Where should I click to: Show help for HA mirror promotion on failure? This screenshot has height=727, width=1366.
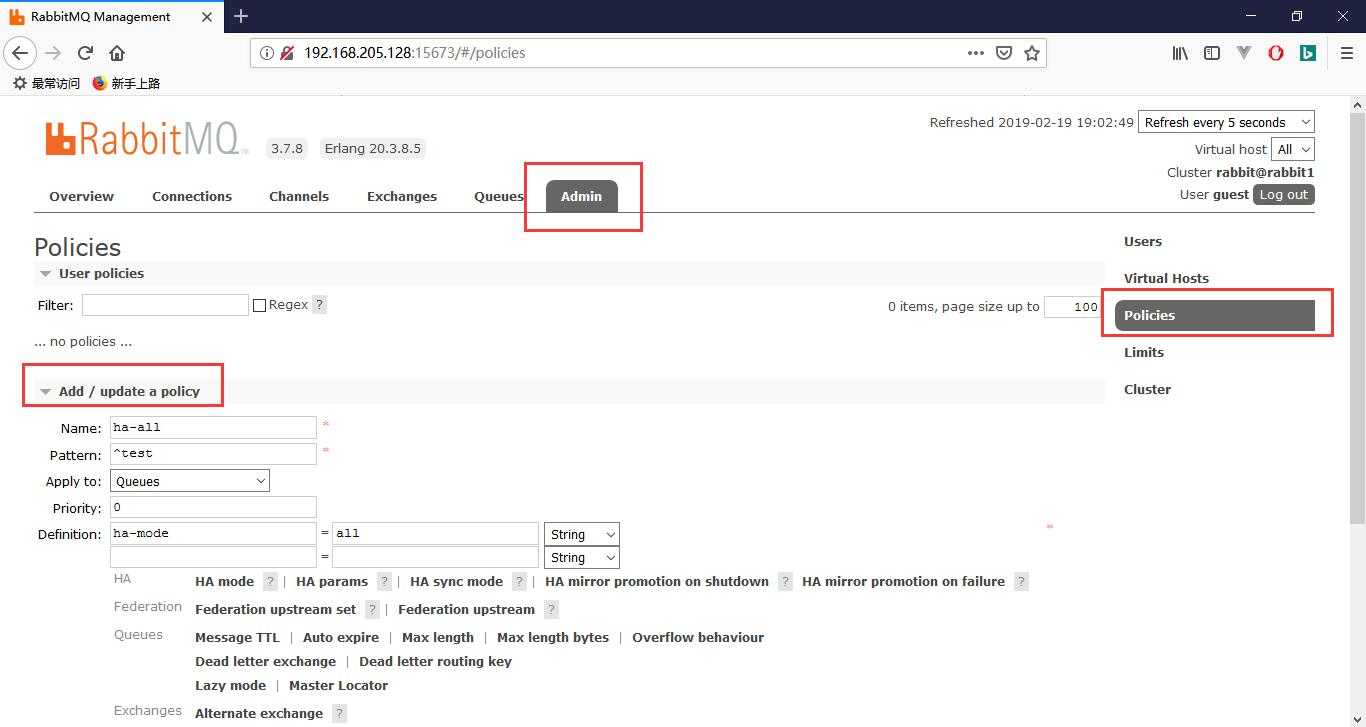pyautogui.click(x=1021, y=581)
